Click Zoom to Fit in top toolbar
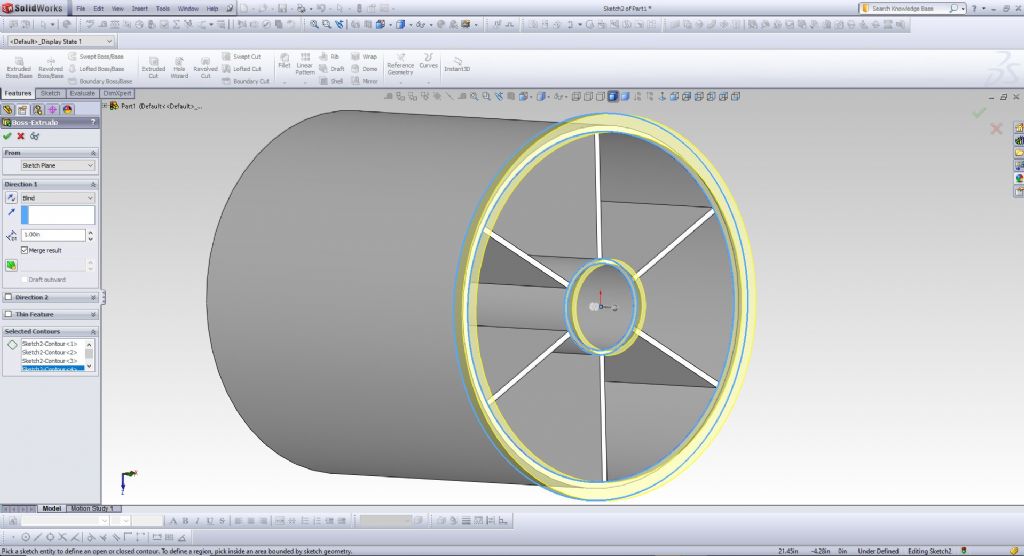The height and width of the screenshot is (556, 1024). point(314,25)
